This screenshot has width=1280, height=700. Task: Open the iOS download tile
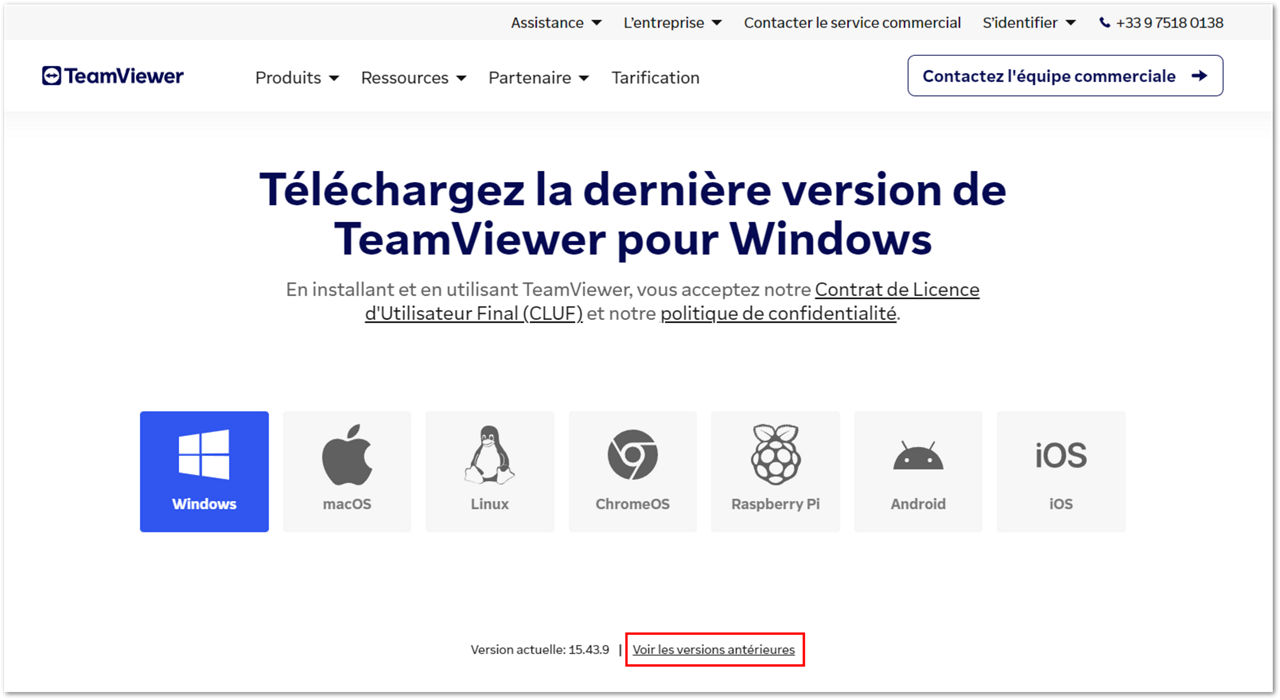1061,471
